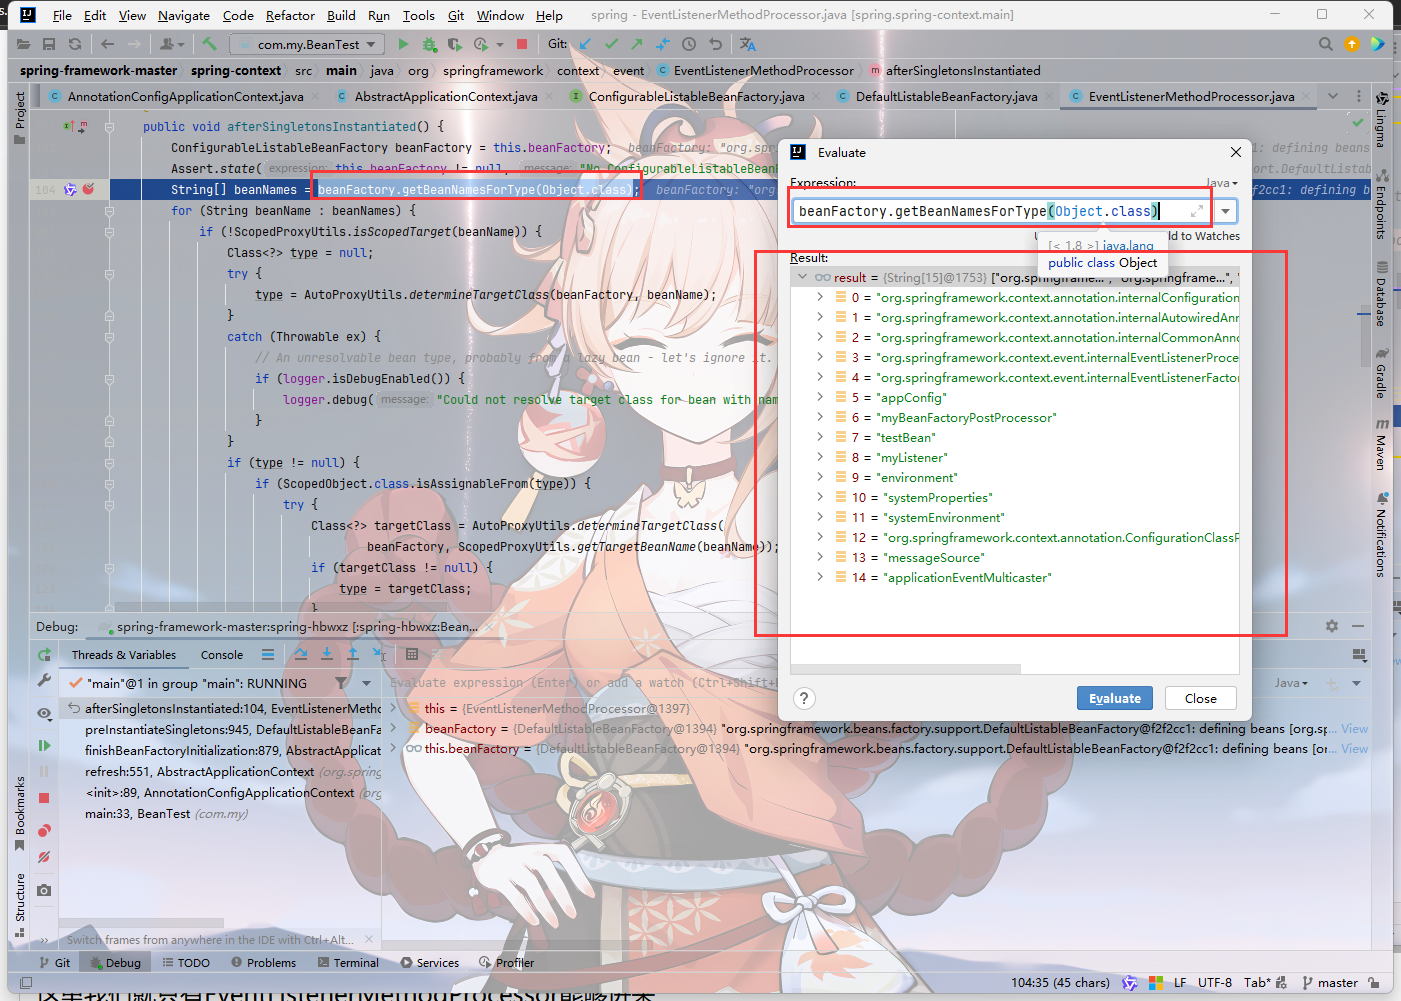Image resolution: width=1401 pixels, height=1001 pixels.
Task: Click the help question mark button
Action: 804,698
